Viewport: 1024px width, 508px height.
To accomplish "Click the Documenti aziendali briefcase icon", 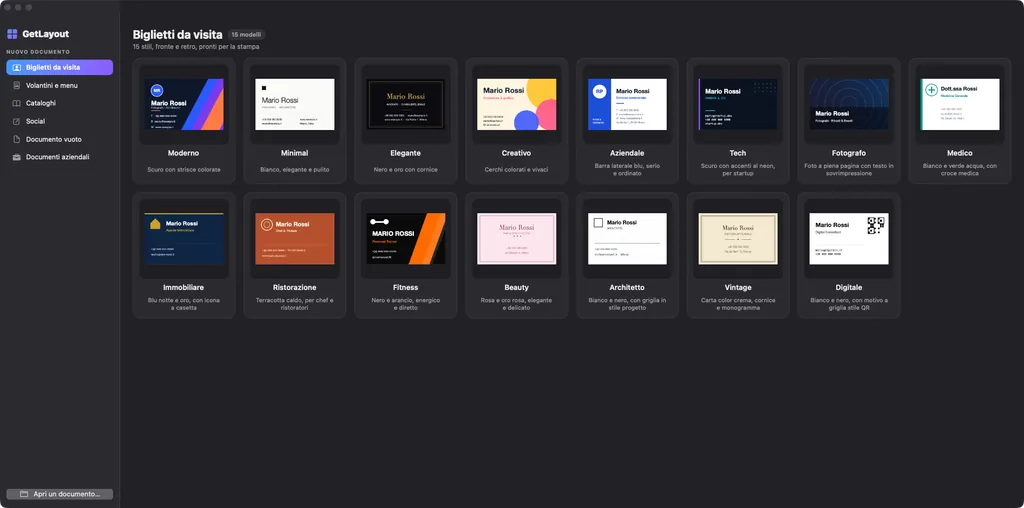I will click(x=17, y=157).
